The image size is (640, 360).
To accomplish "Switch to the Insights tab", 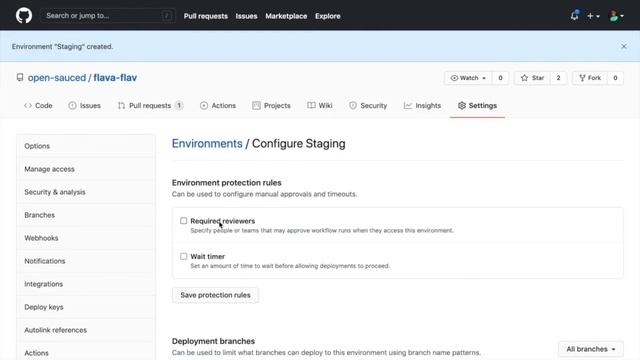I will click(x=422, y=105).
